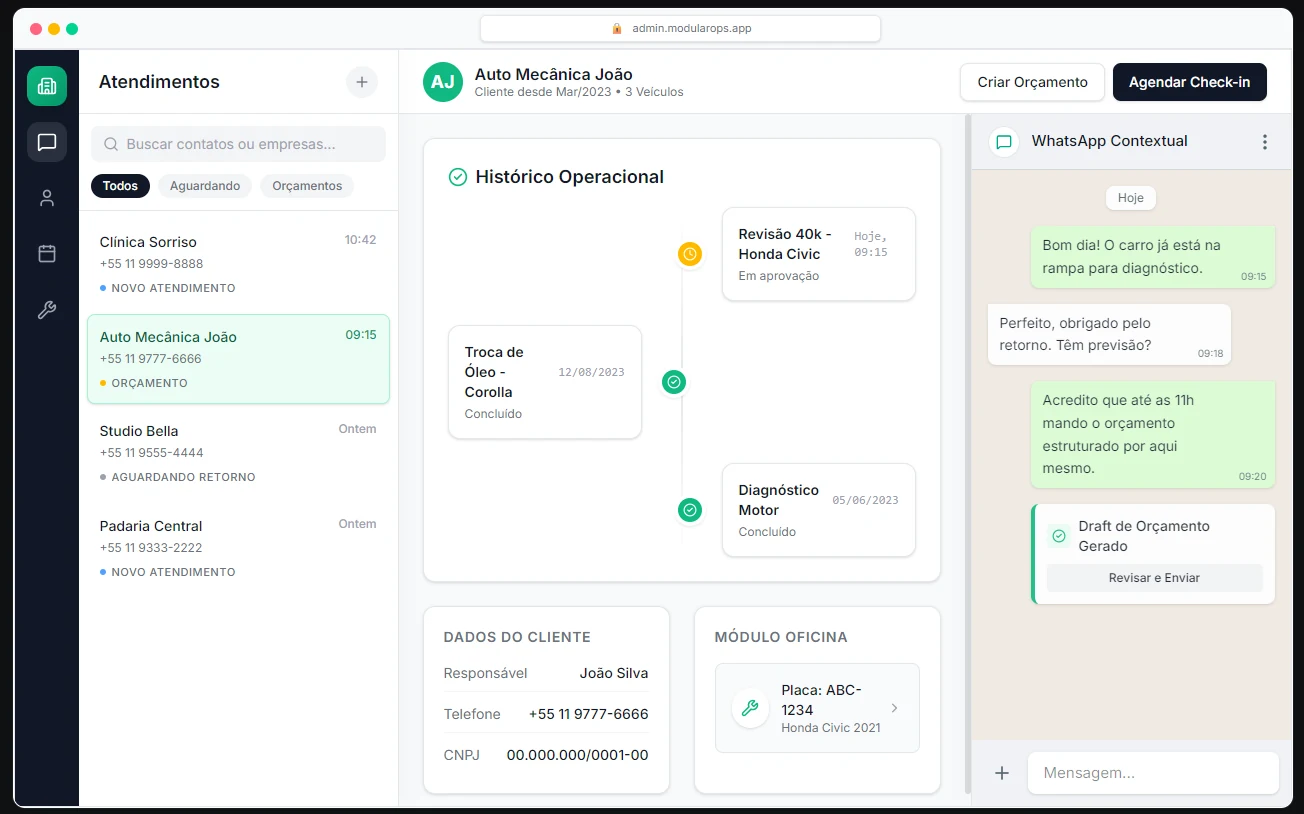Click the message "Acredito que até as 11h"
The width and height of the screenshot is (1304, 814).
point(1153,434)
